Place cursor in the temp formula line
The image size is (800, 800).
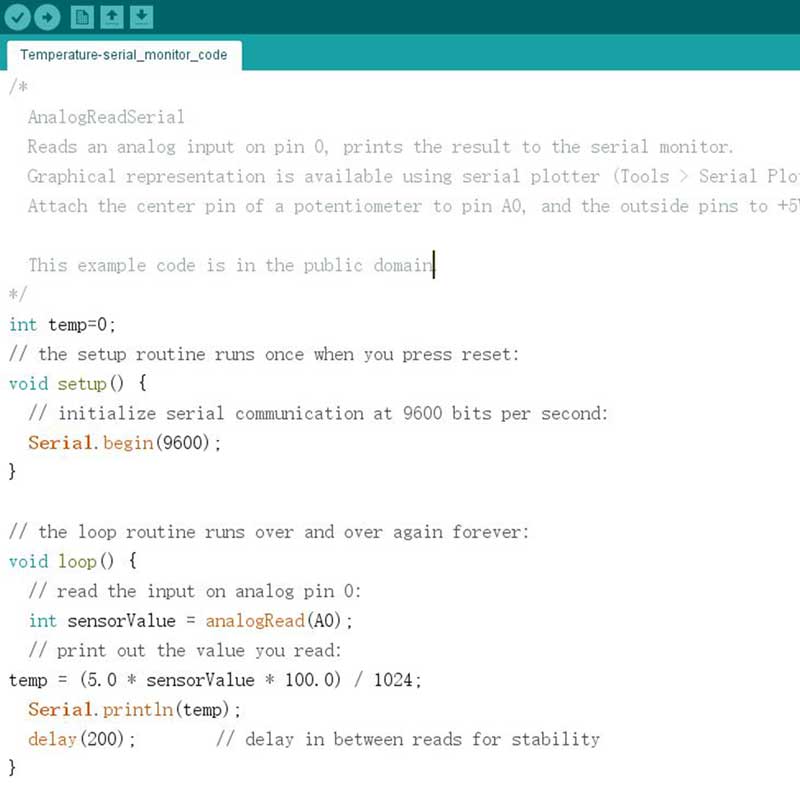tap(215, 680)
